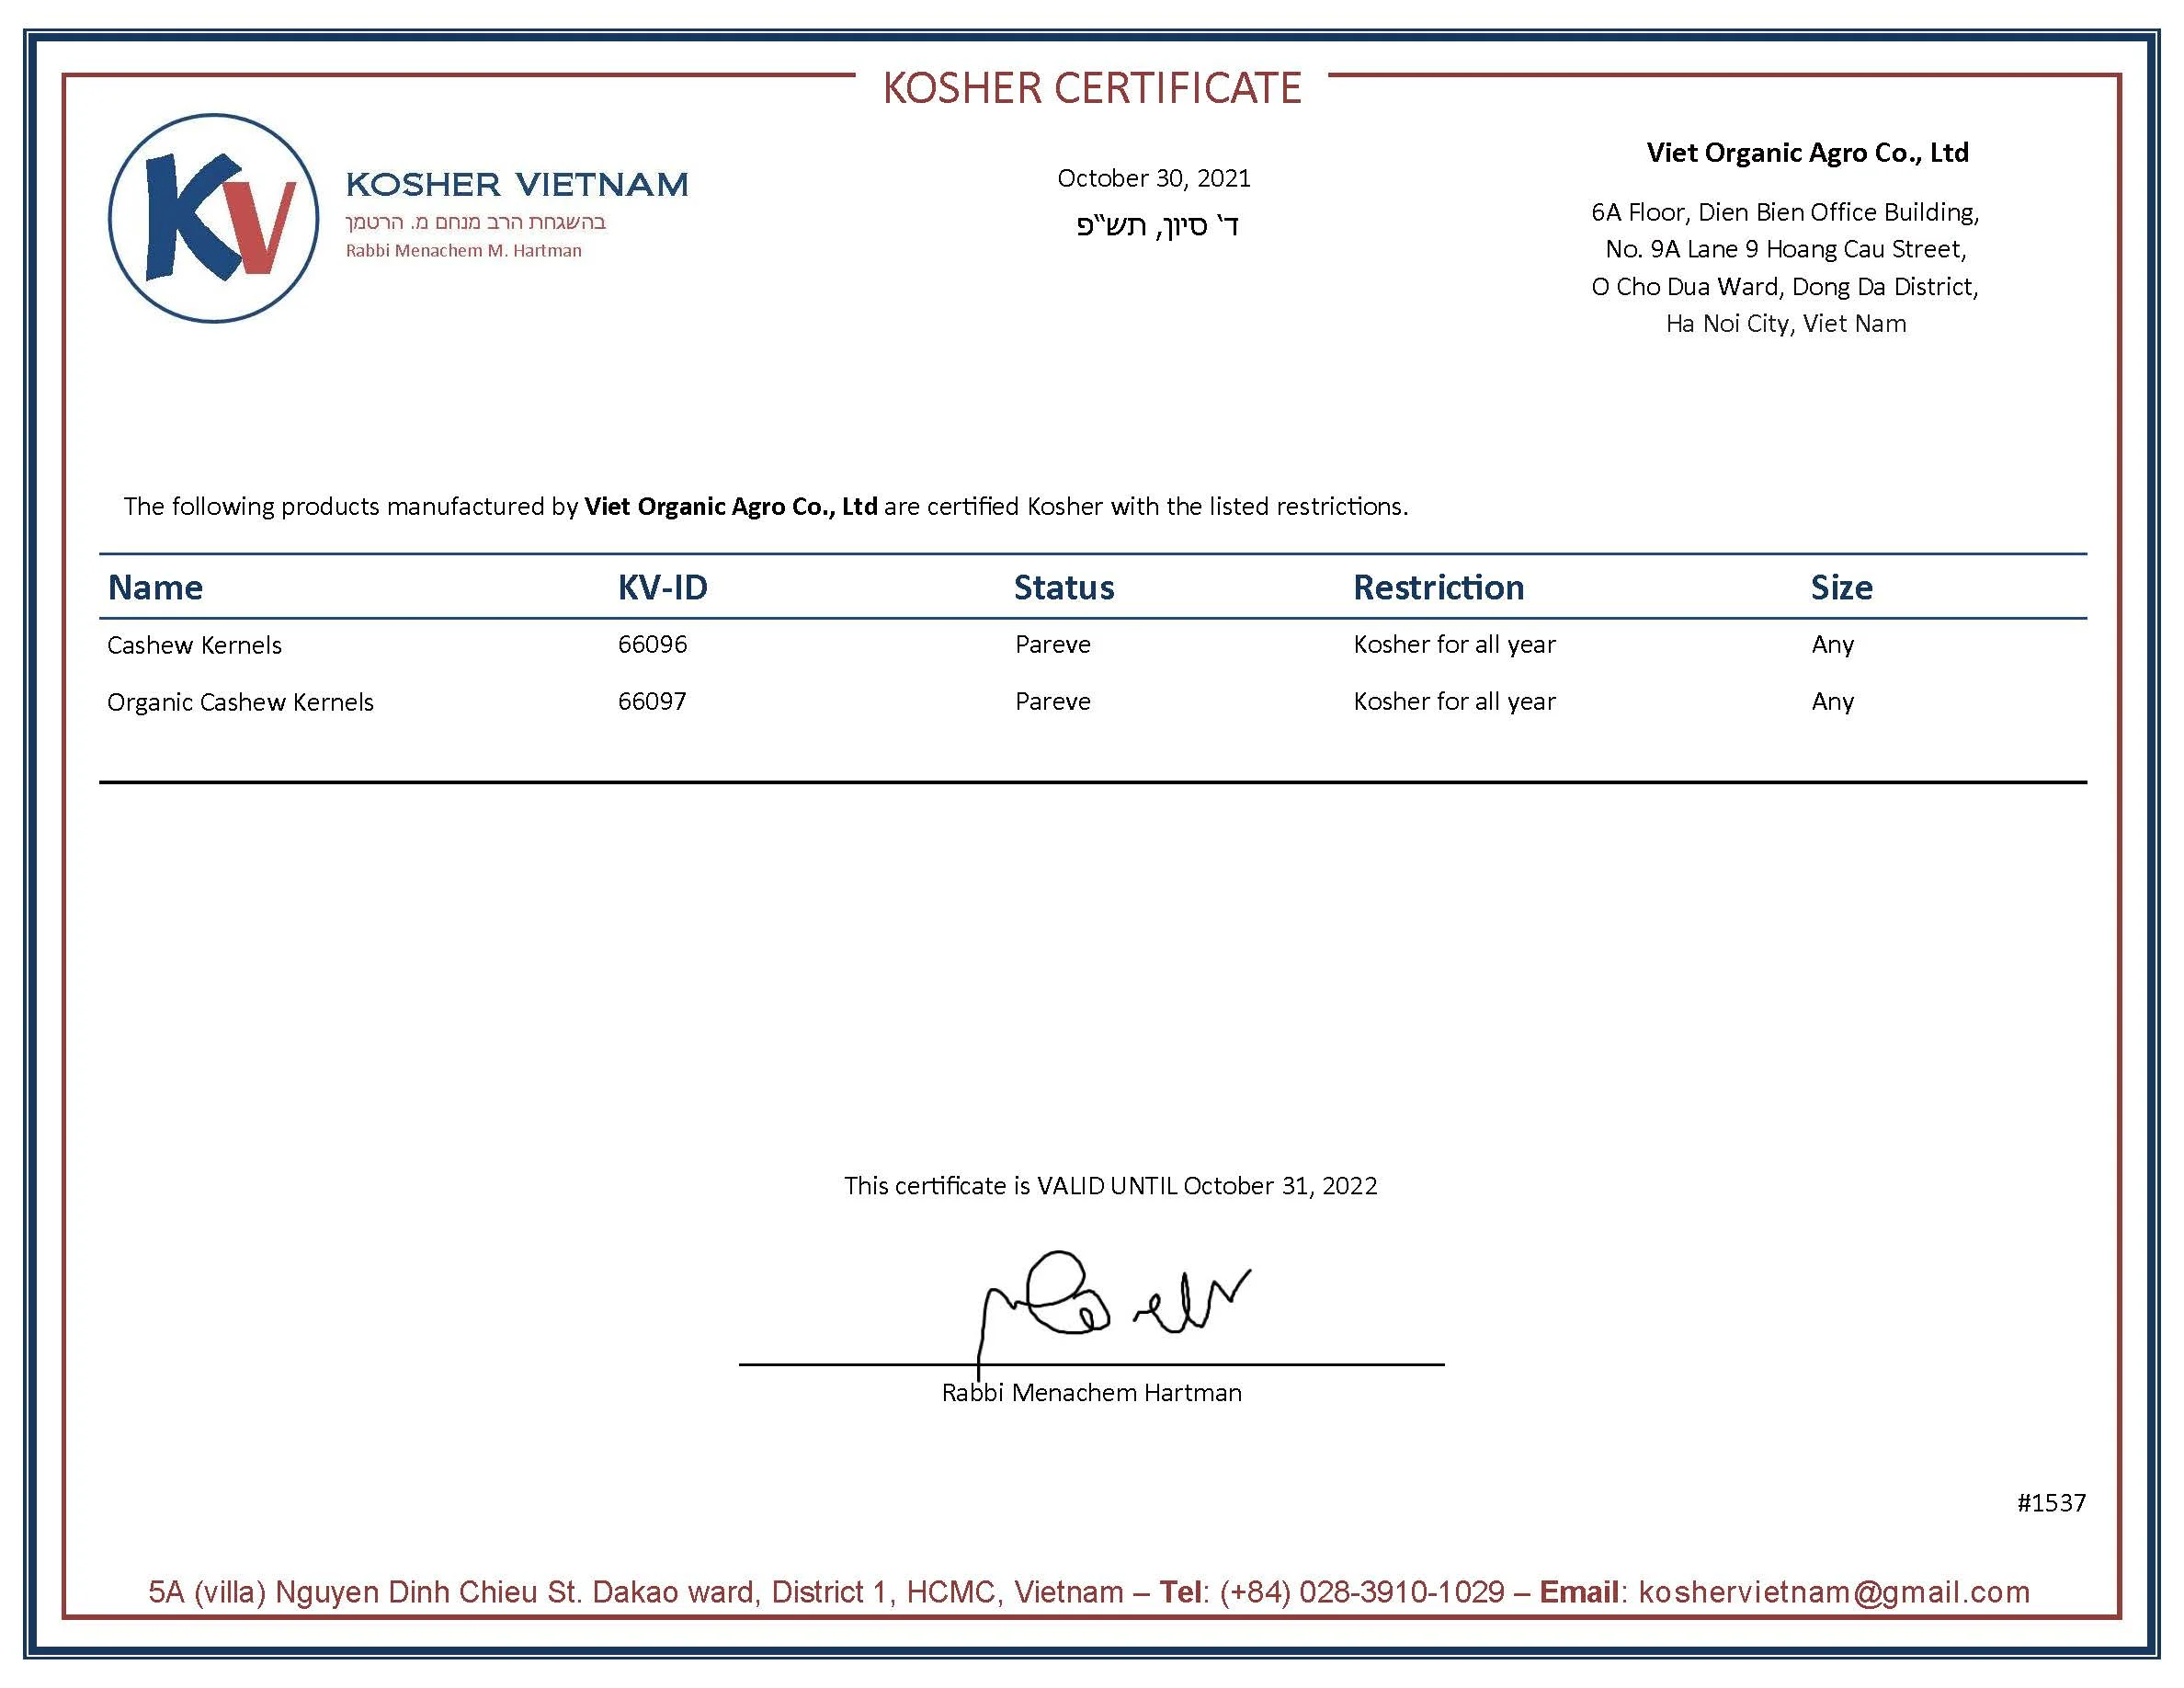Click the October 30, 2021 date
Viewport: 2184px width, 1688px height.
coord(1153,178)
